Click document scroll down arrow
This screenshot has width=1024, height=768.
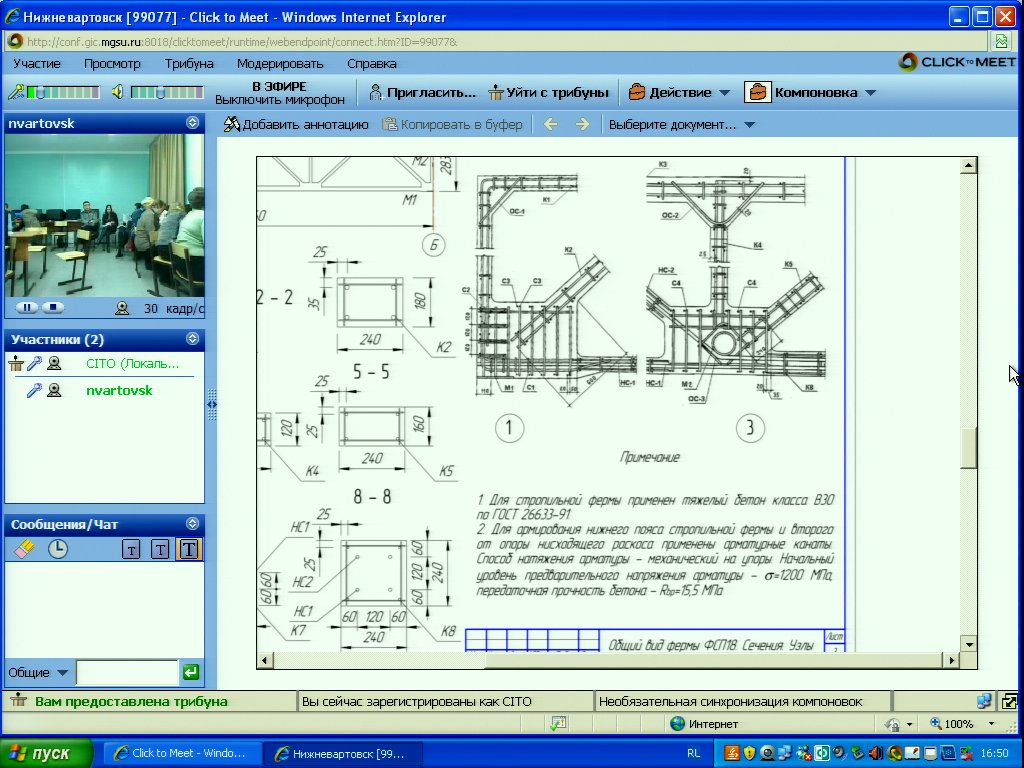(968, 645)
